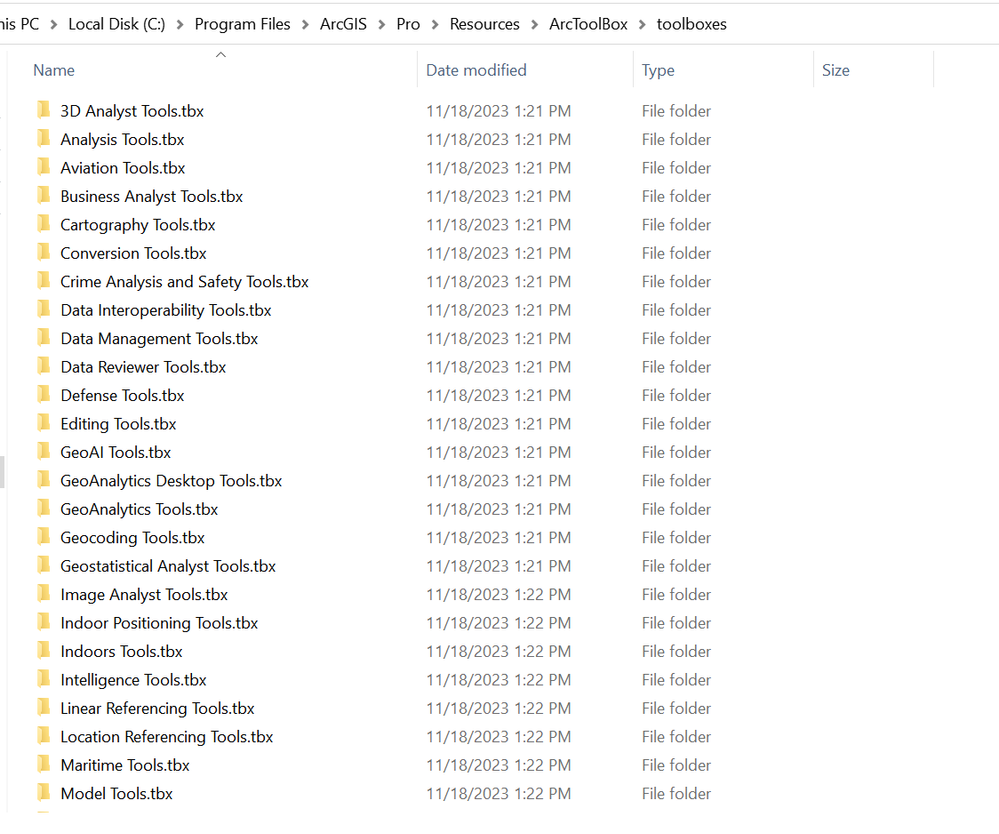Click the Aviation Tools.tbx folder icon
Image resolution: width=999 pixels, height=834 pixels.
coord(43,168)
